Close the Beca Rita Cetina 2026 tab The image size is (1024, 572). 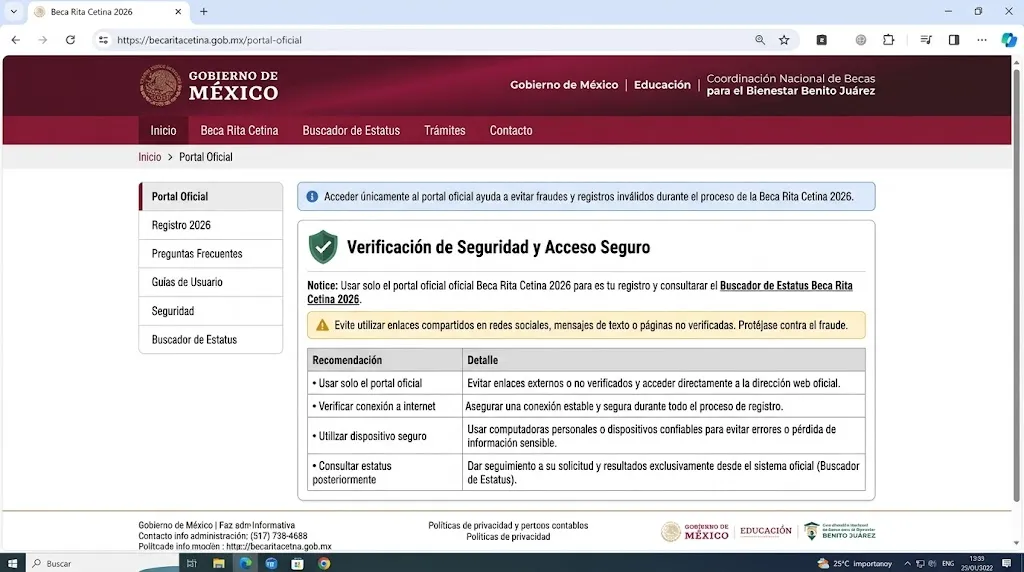[x=178, y=12]
